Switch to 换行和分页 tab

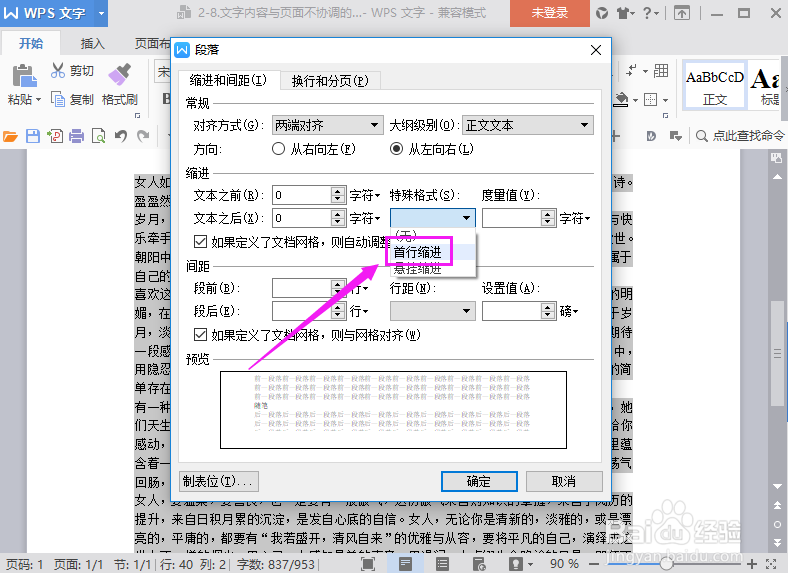coord(330,80)
